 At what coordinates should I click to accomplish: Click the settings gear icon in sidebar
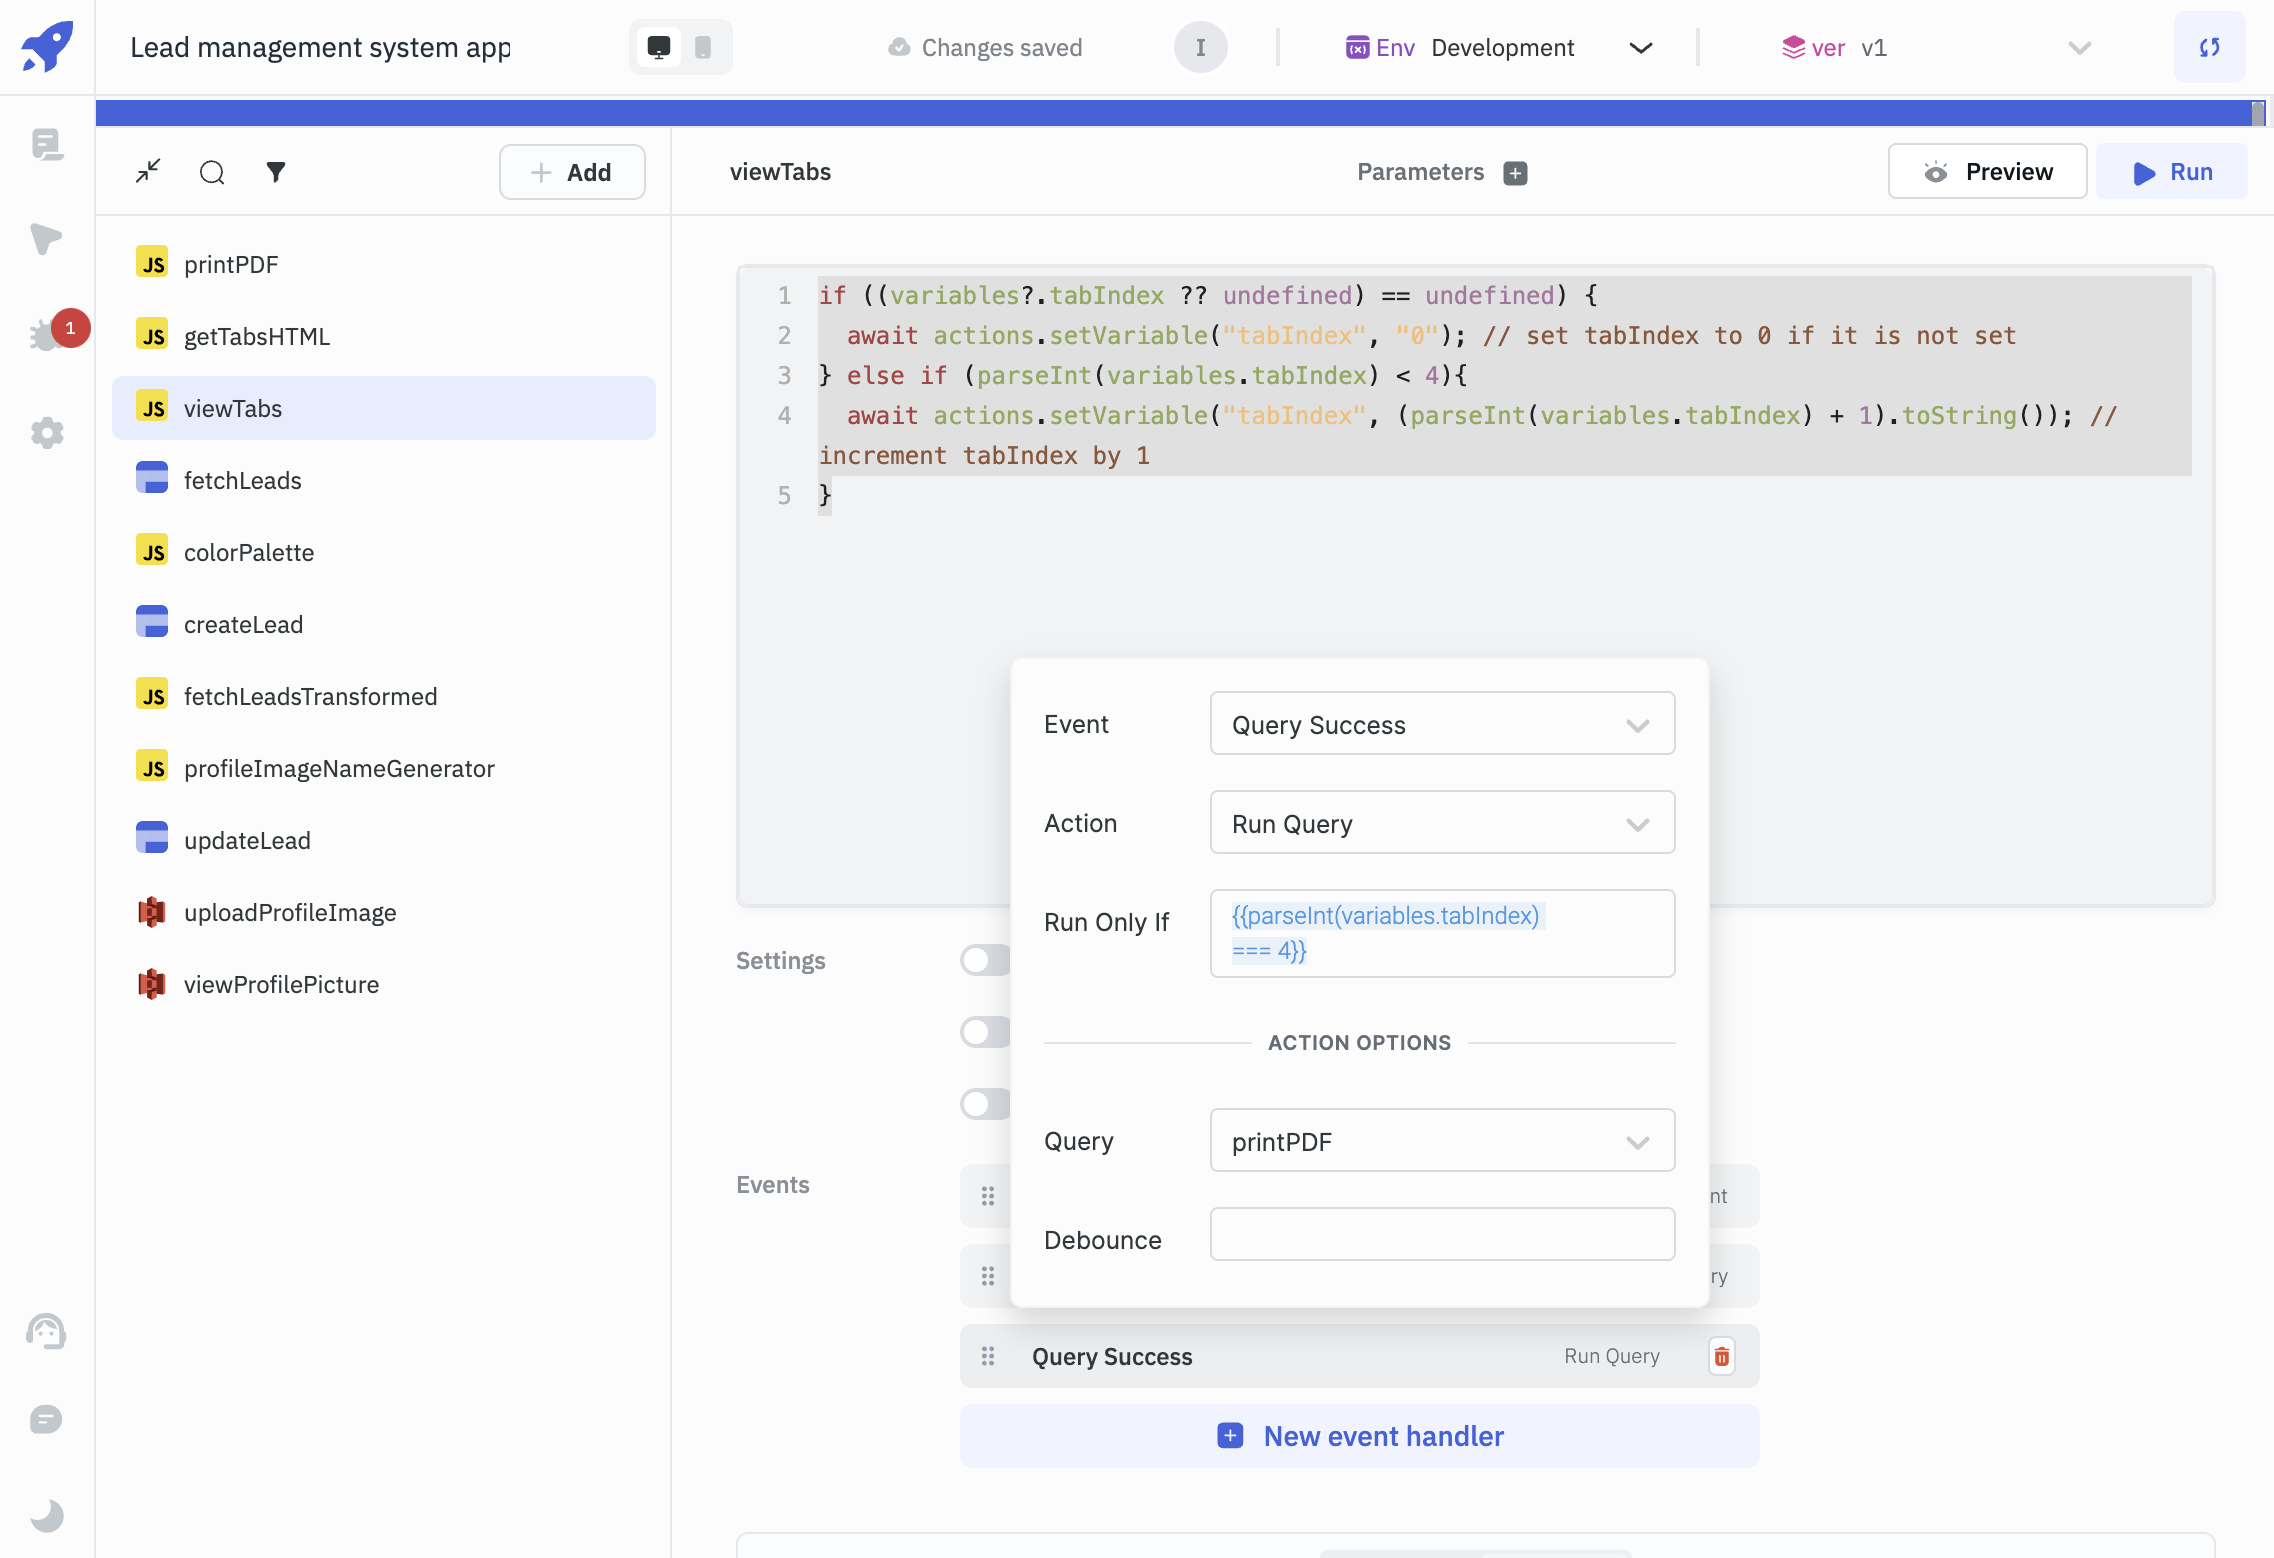coord(47,432)
